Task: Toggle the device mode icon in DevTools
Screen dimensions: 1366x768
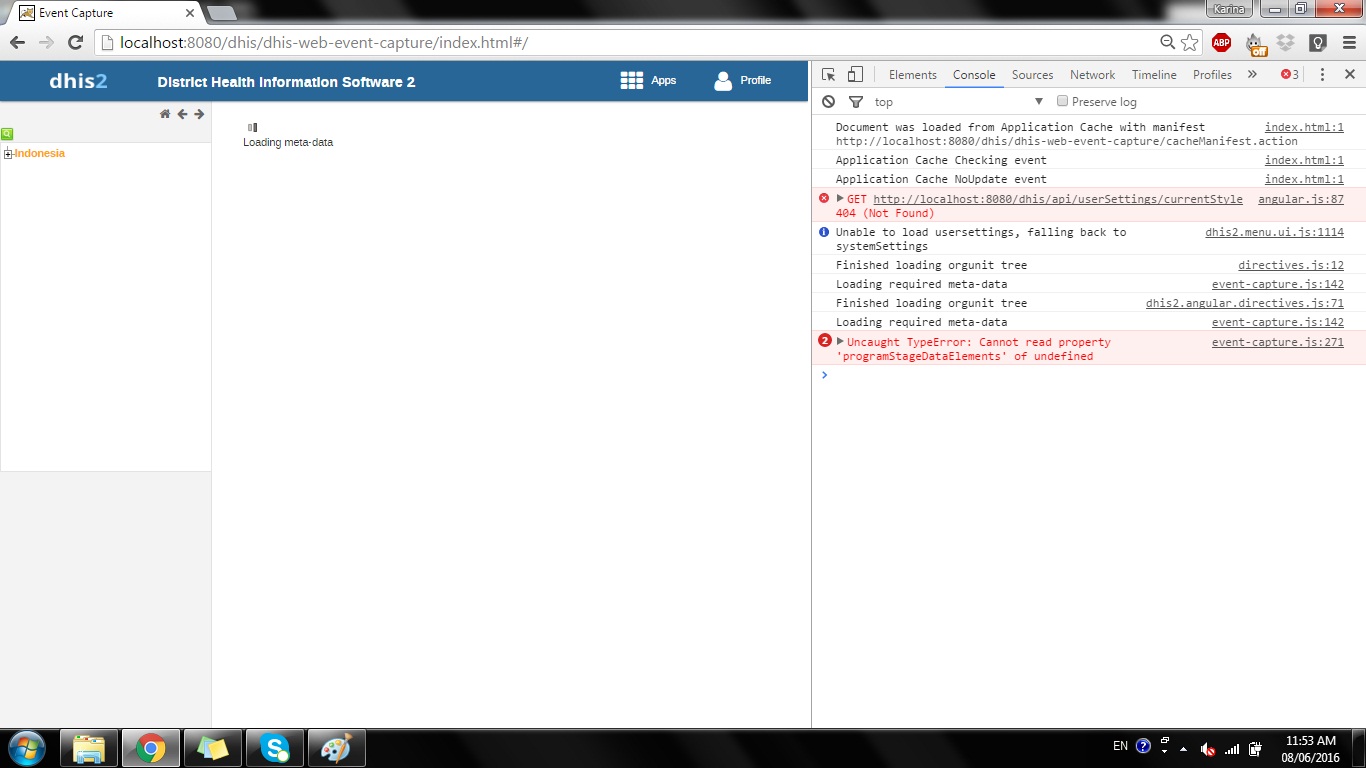Action: (x=855, y=75)
